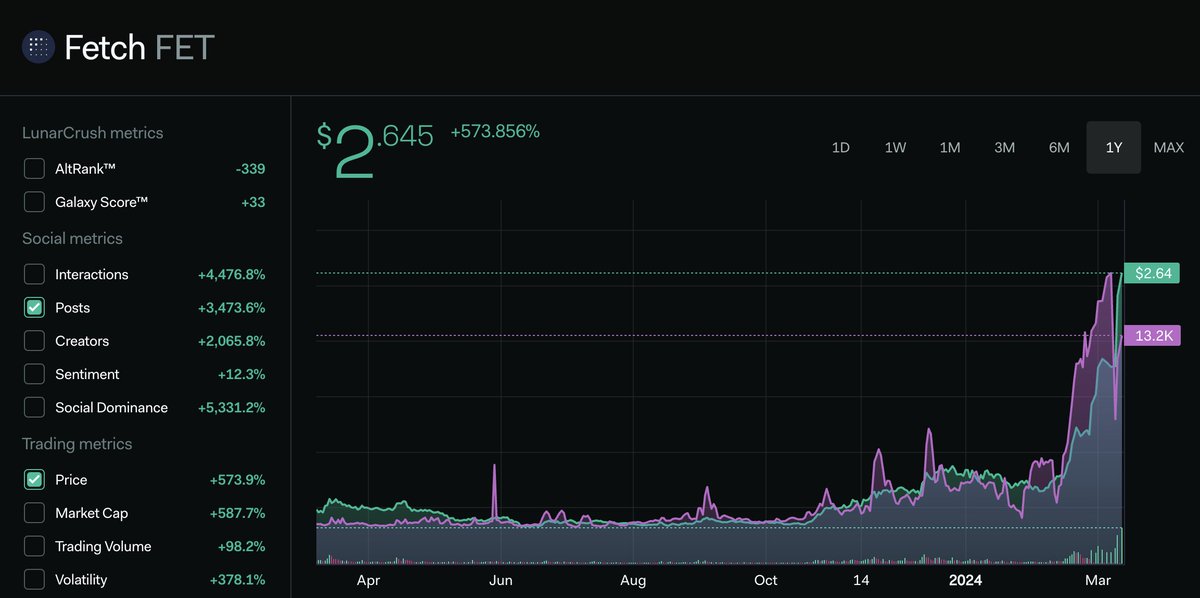
Task: Uncheck the Price checkbox
Action: click(34, 480)
